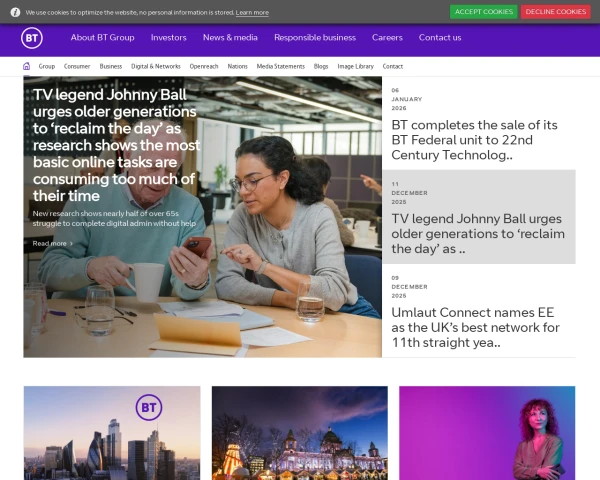
Task: Click hero subtitle about over 65s
Action: 114,218
